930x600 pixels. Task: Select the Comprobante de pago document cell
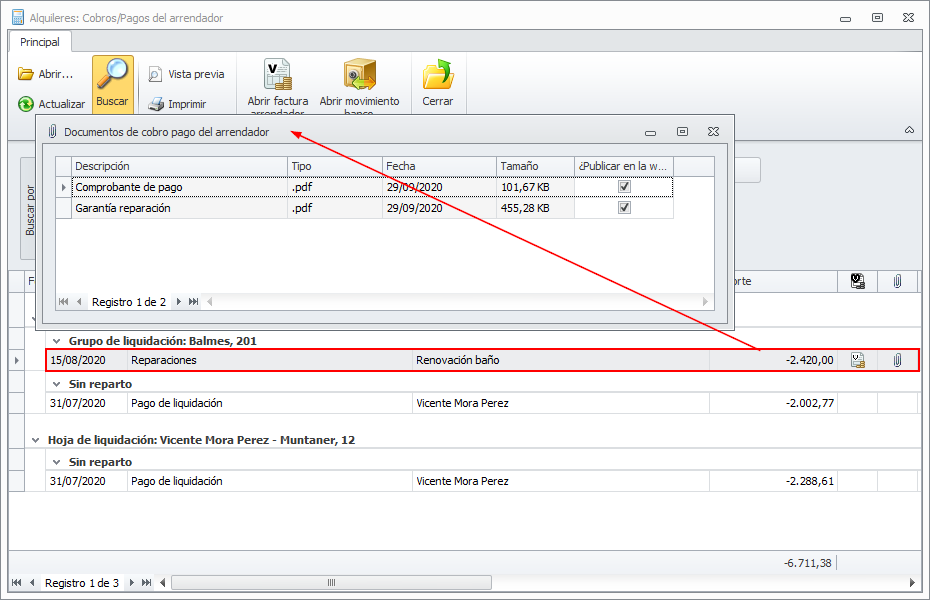(x=179, y=187)
